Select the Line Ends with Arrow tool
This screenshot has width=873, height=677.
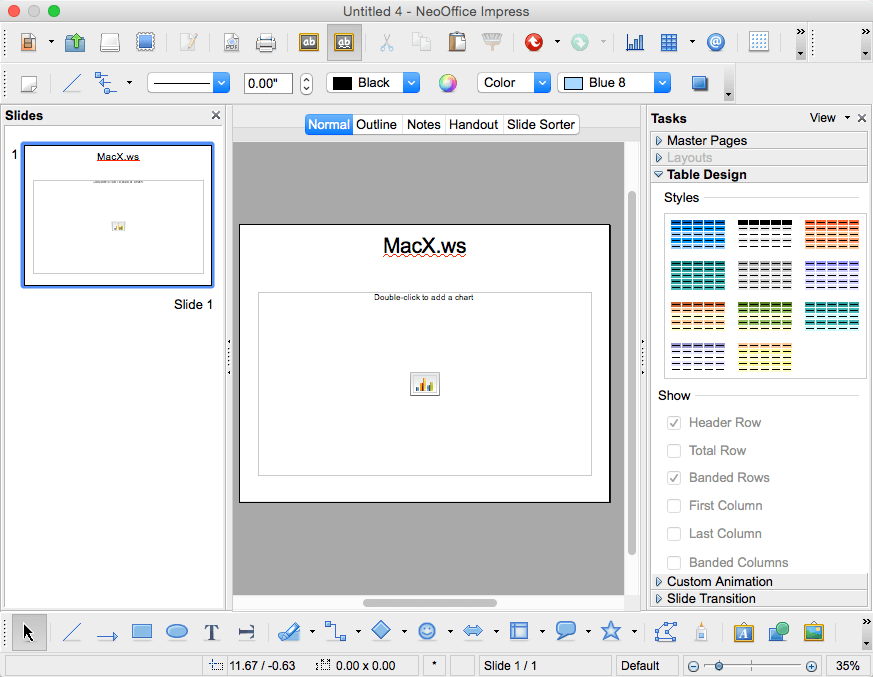(x=107, y=635)
